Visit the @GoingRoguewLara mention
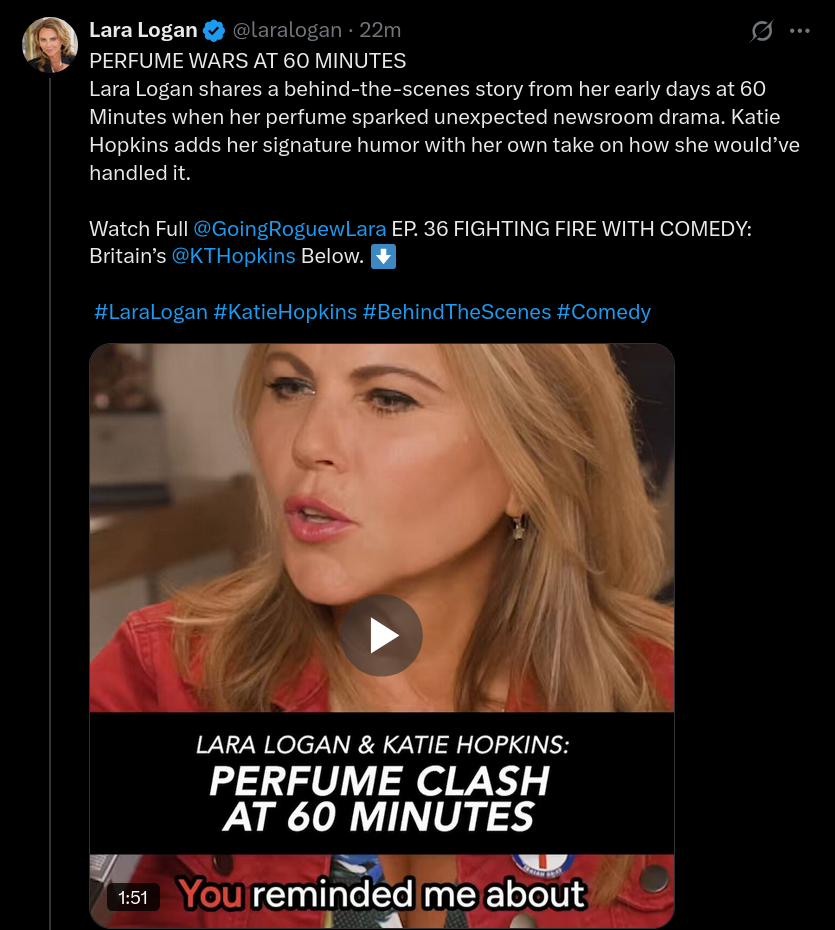The image size is (835, 930). 289,228
